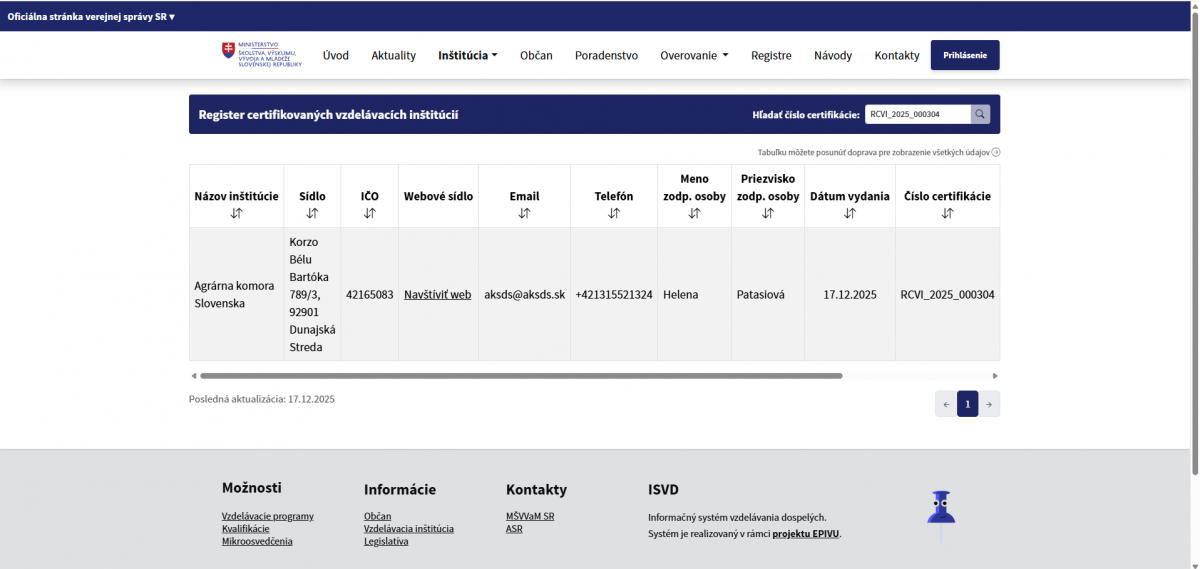The image size is (1200, 569).
Task: Click the search magnifier icon button
Action: 980,114
